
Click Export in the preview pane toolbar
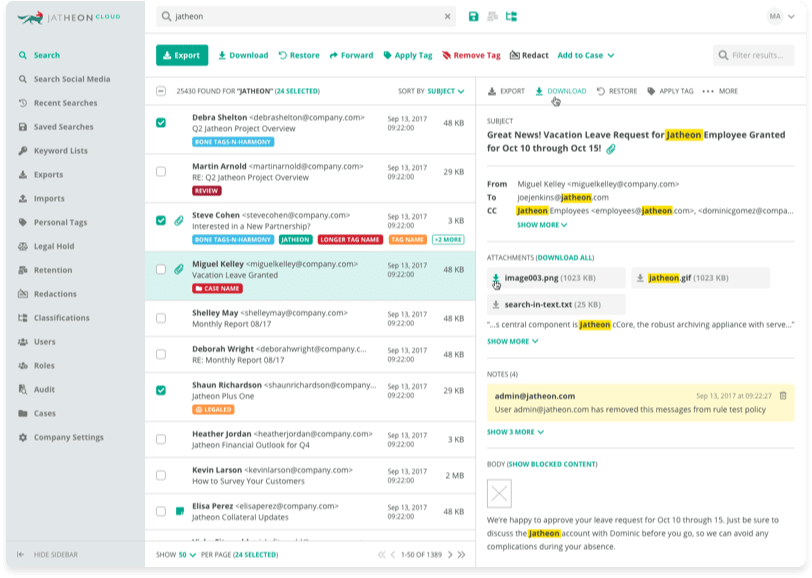(x=506, y=91)
